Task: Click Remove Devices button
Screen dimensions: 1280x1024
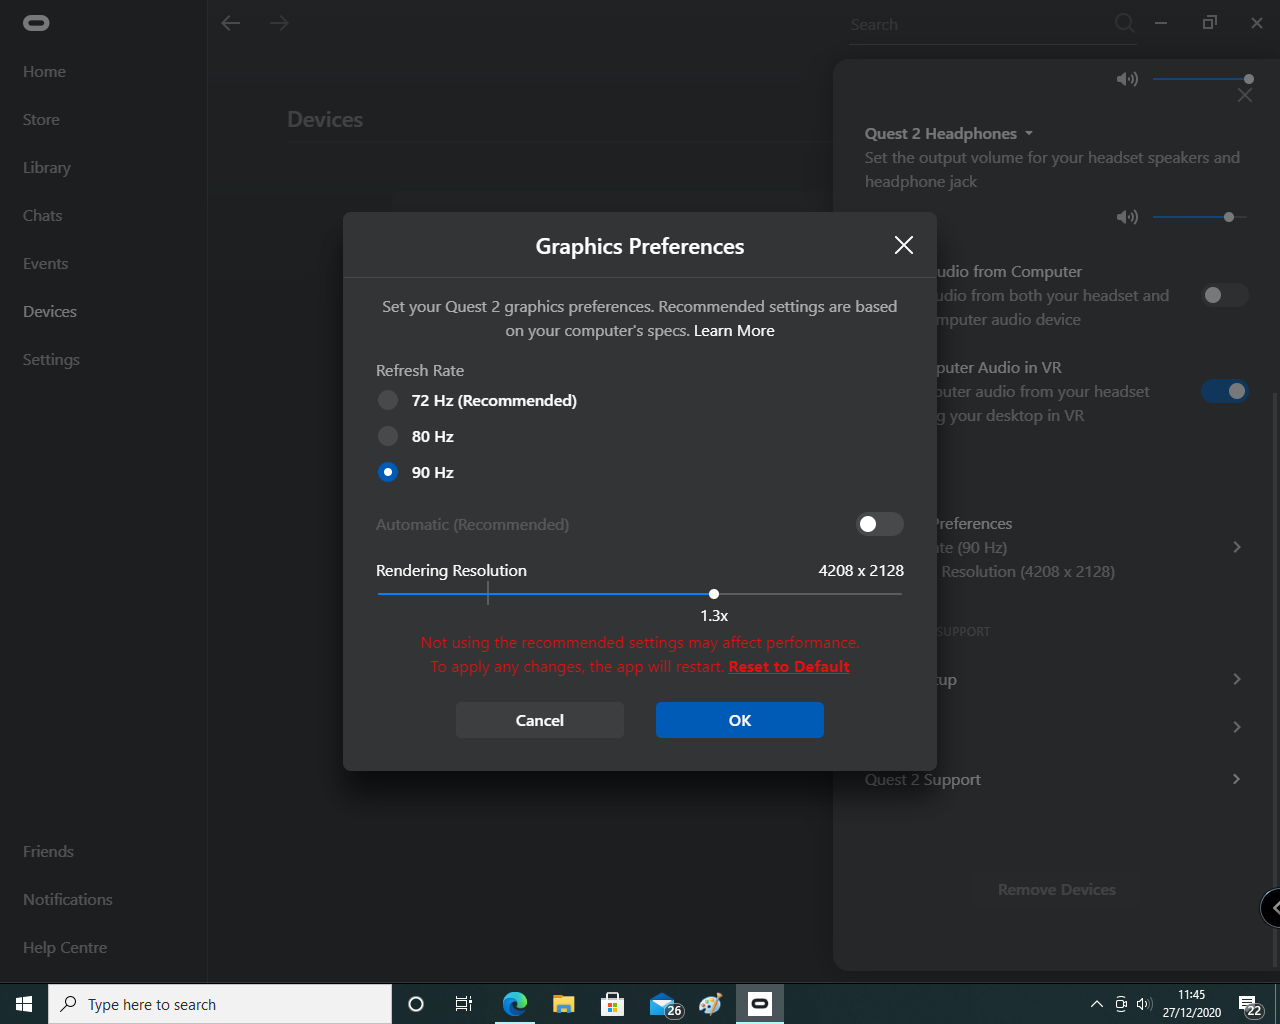Action: click(1057, 890)
